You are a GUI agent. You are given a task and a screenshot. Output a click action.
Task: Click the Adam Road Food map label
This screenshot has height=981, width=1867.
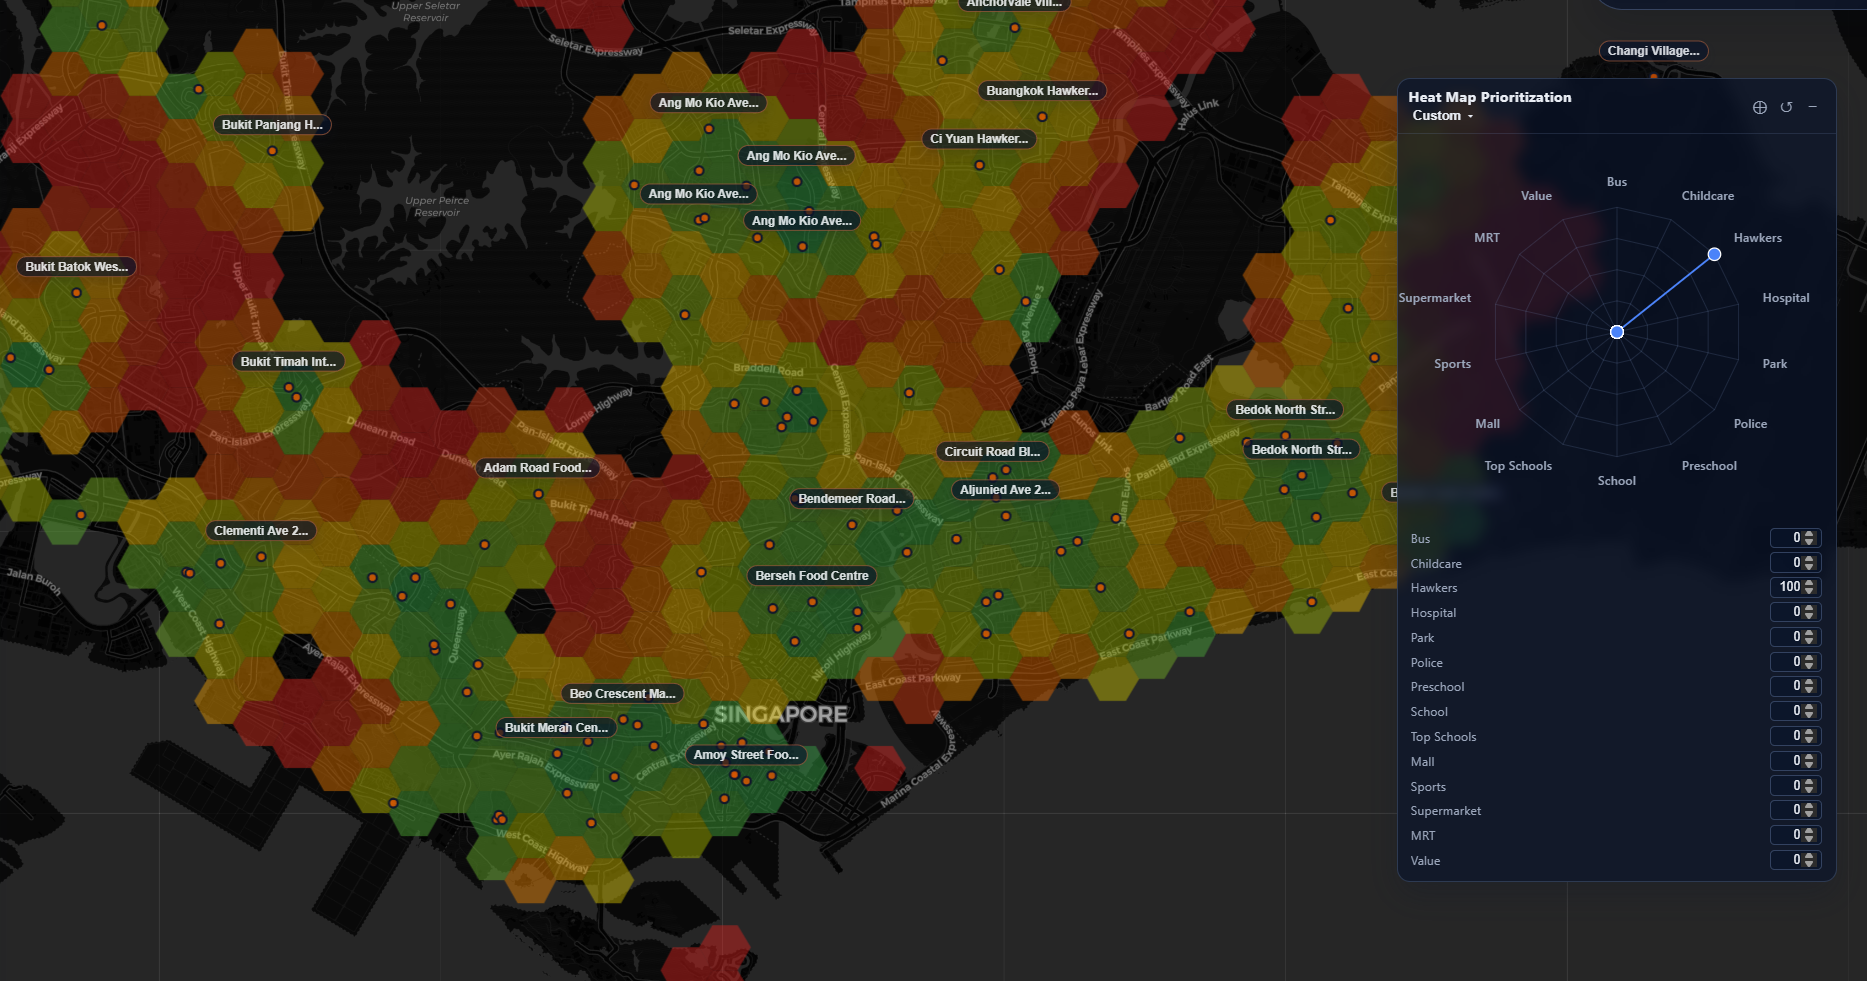tap(537, 468)
